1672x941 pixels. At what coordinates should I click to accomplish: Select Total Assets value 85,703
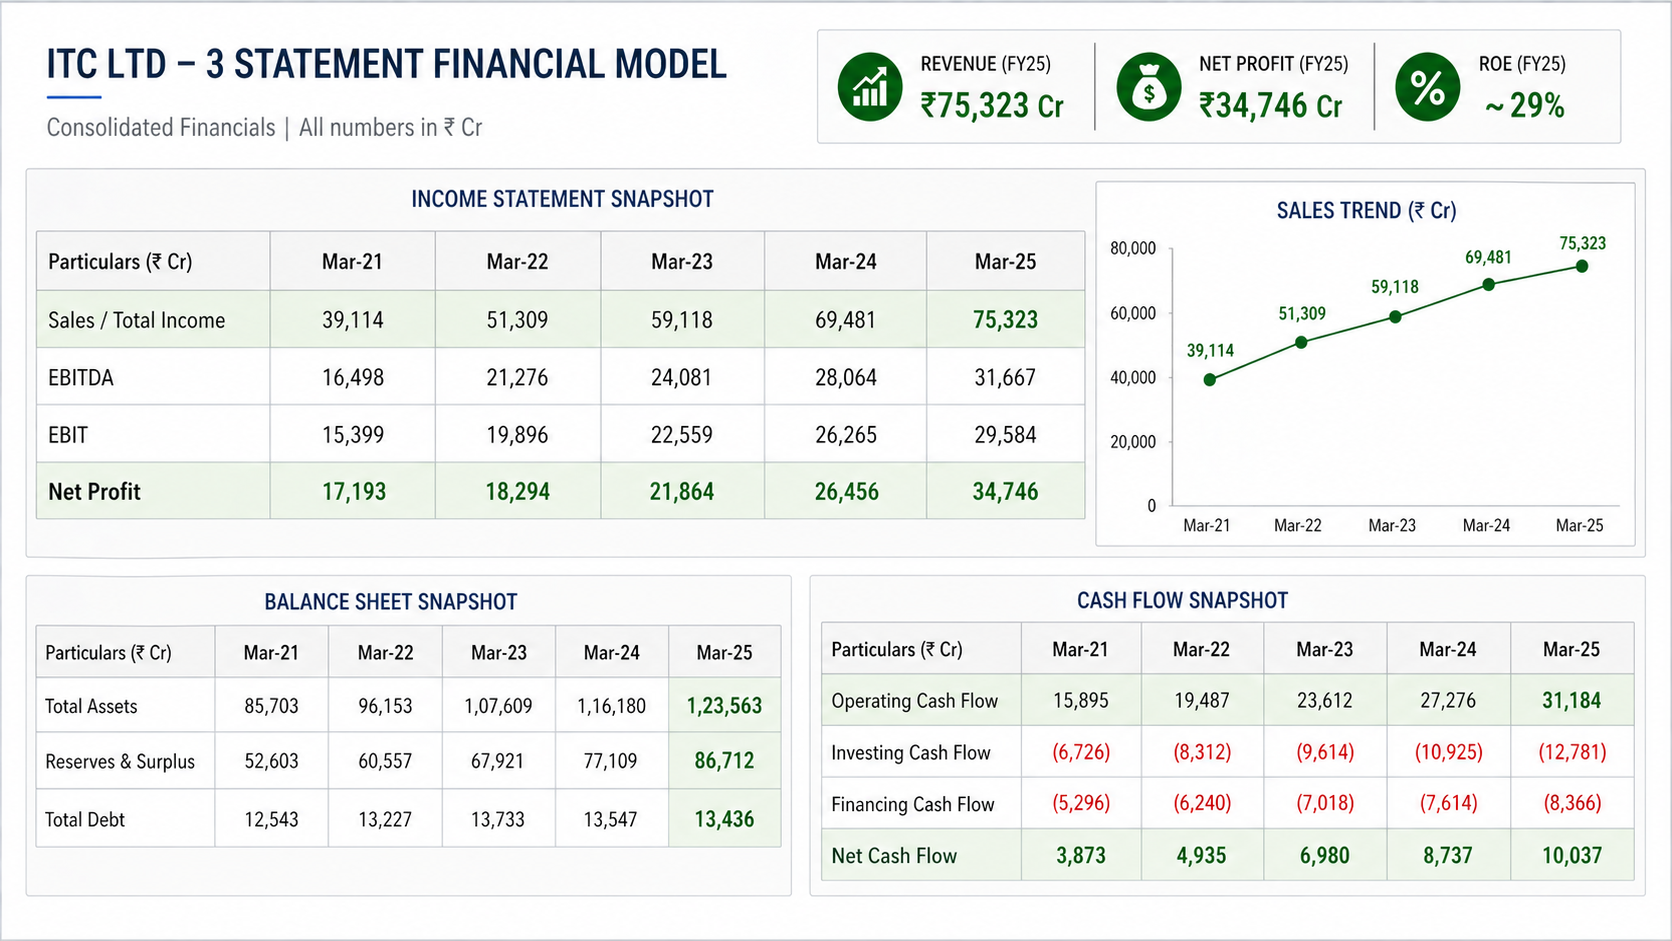pyautogui.click(x=272, y=706)
